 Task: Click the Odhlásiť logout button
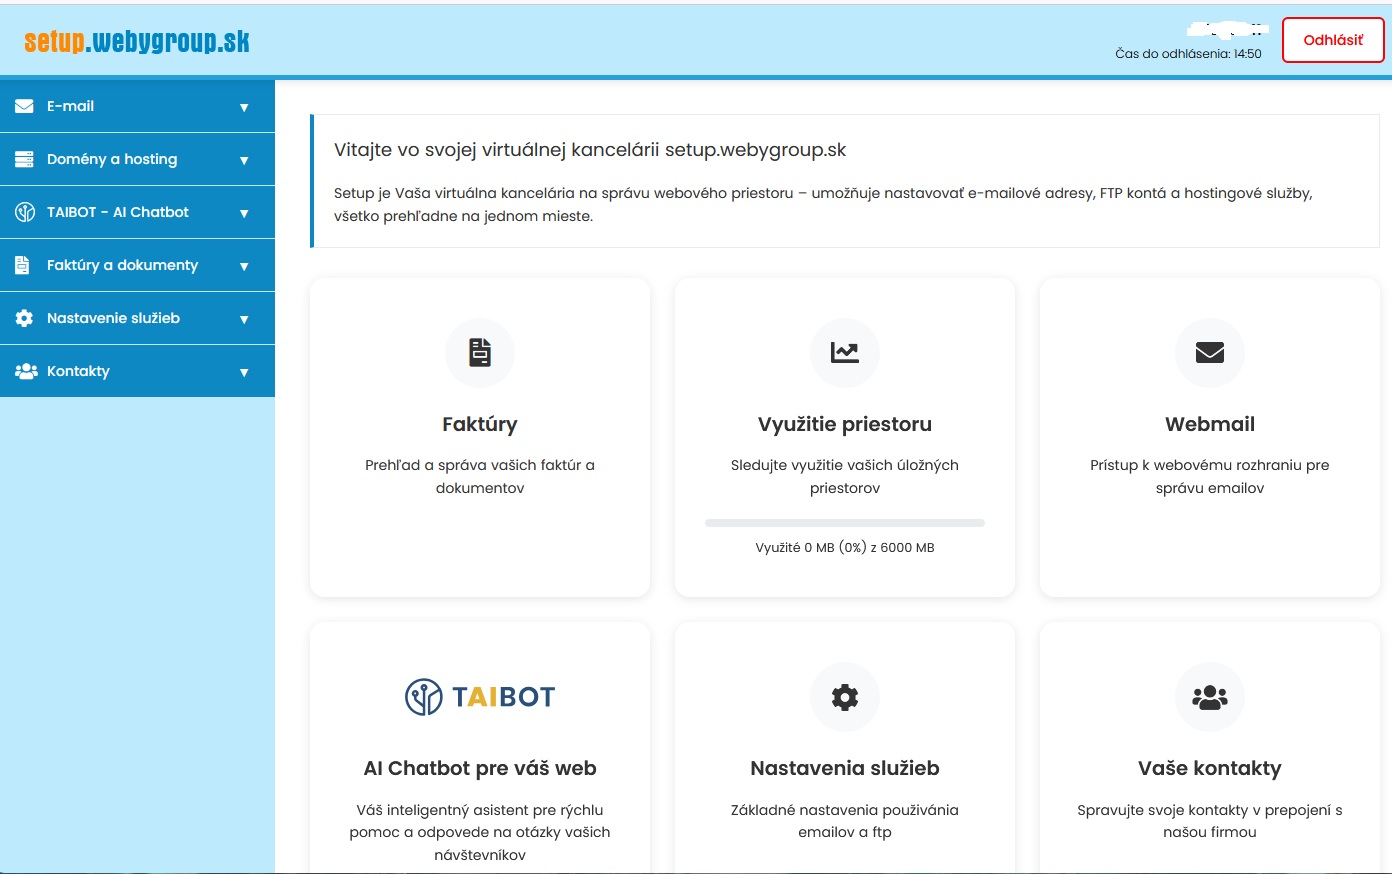tap(1333, 40)
